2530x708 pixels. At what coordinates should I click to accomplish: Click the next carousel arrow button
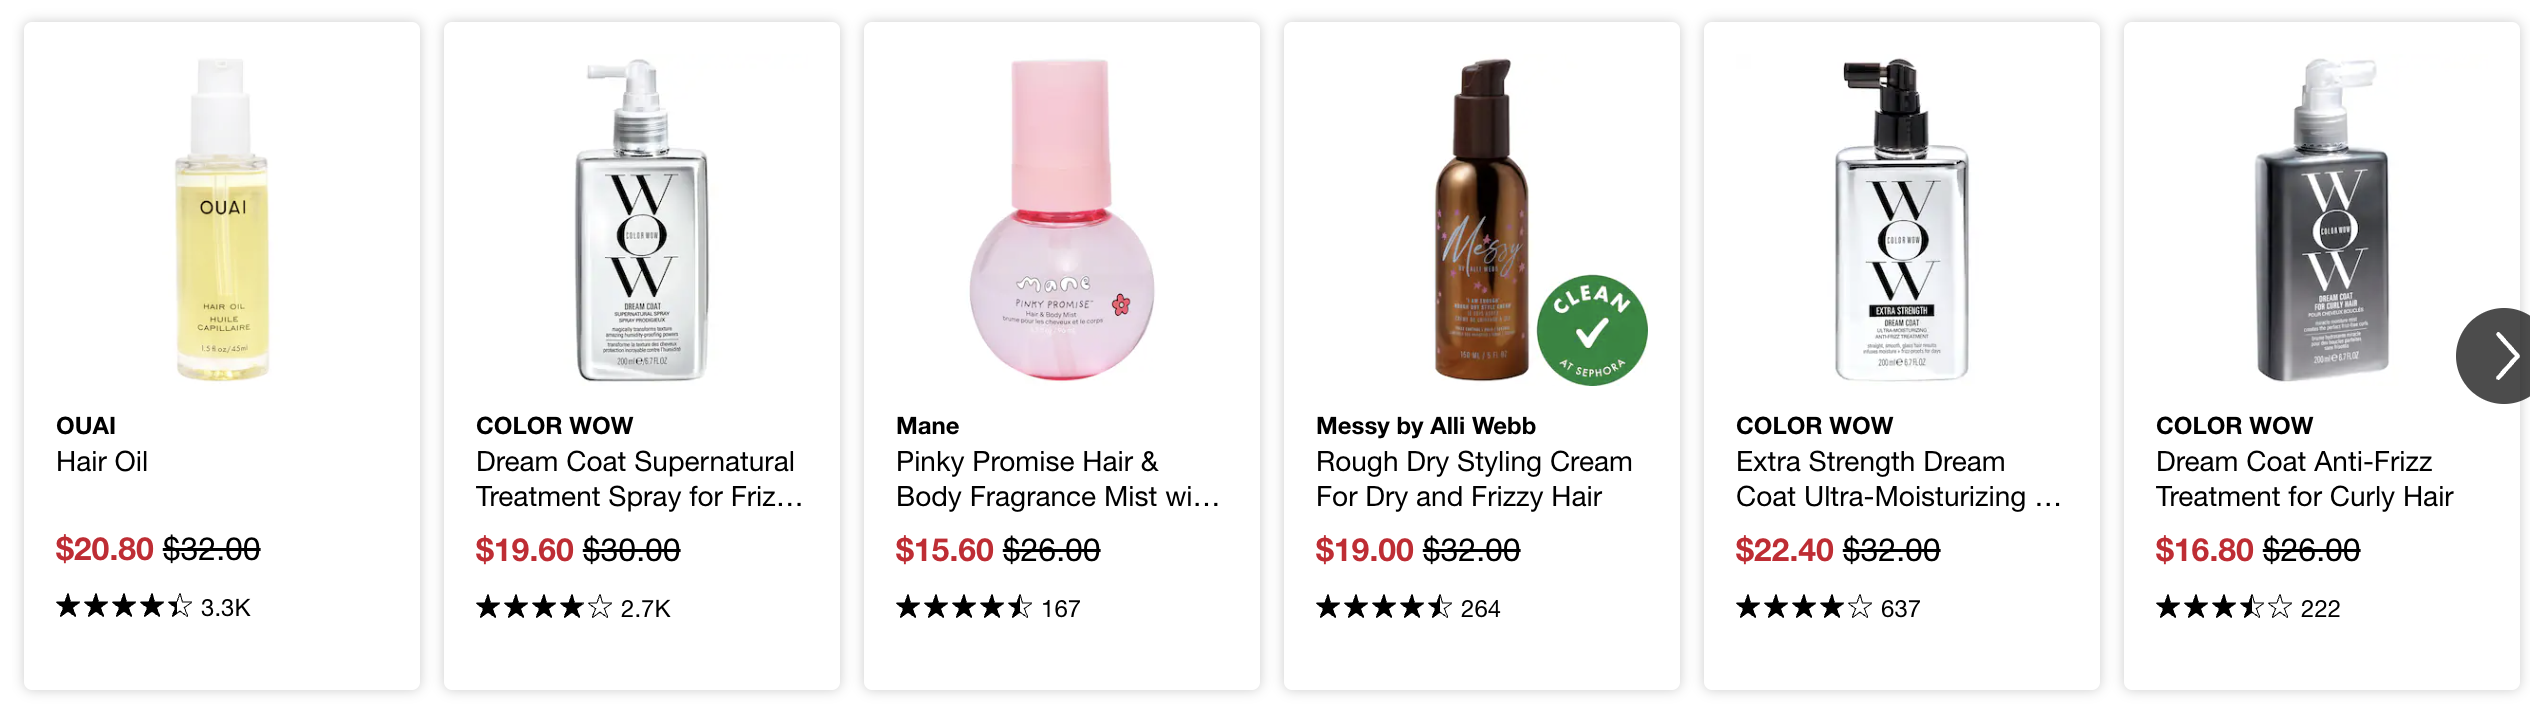(2500, 356)
